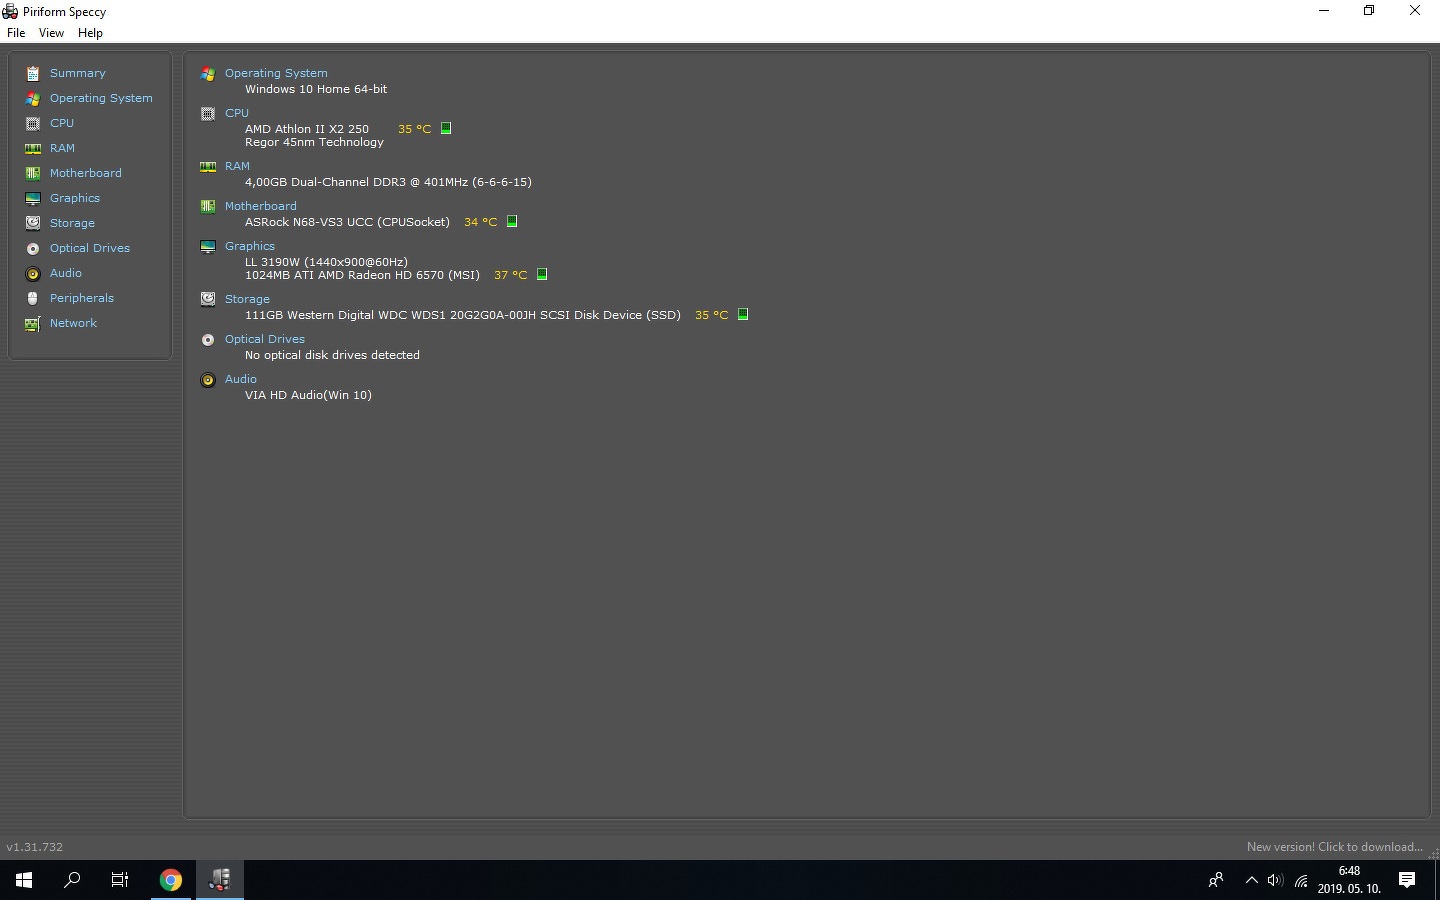Screen dimensions: 1440x900
Task: Click the Graphics heading link in summary
Action: [250, 246]
